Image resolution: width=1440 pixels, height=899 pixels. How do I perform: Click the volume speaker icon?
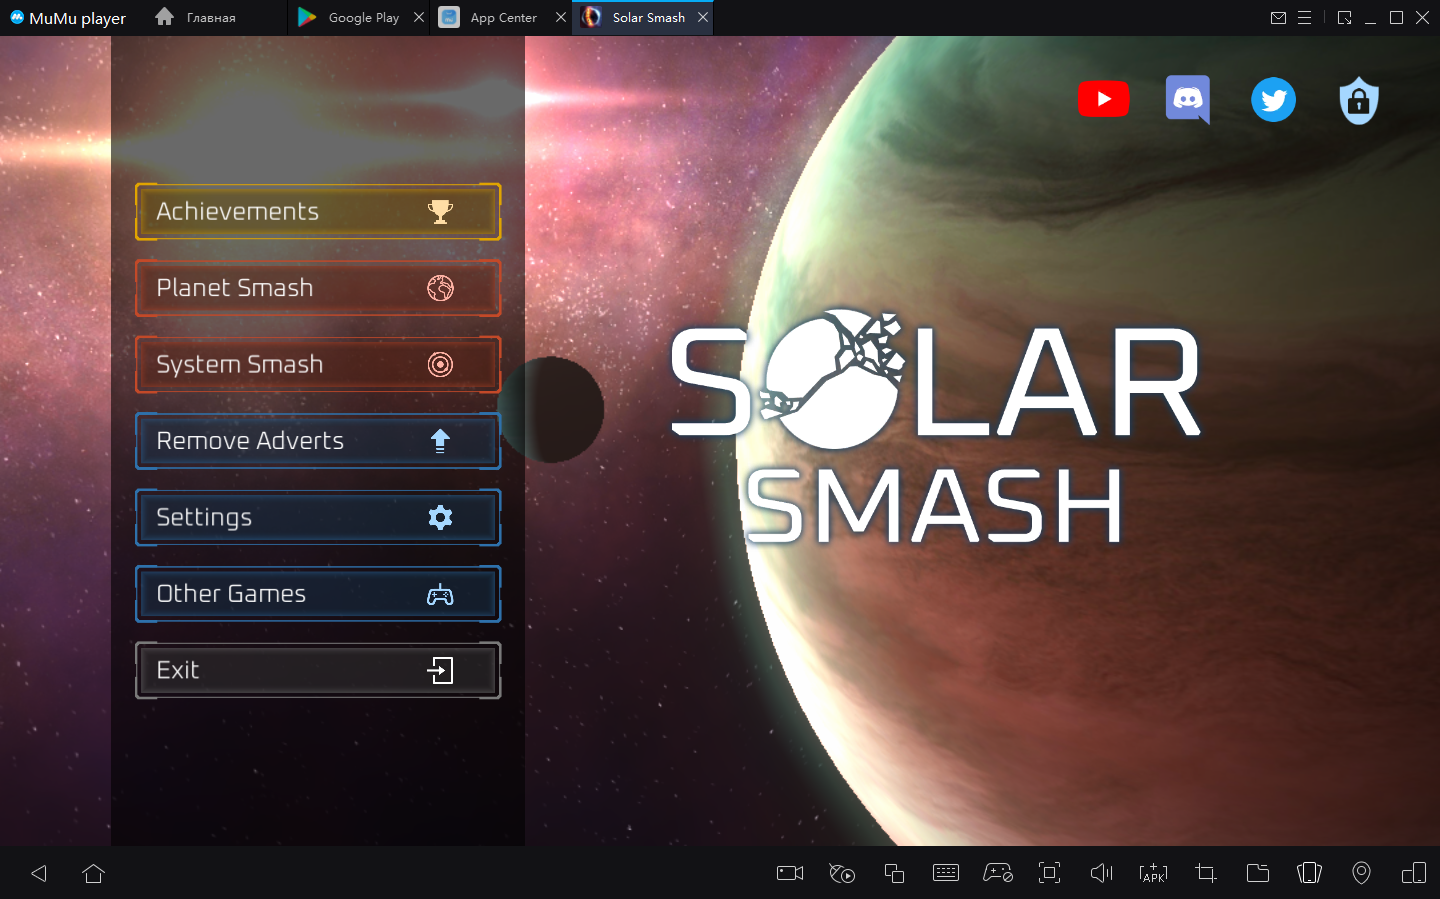pos(1101,873)
